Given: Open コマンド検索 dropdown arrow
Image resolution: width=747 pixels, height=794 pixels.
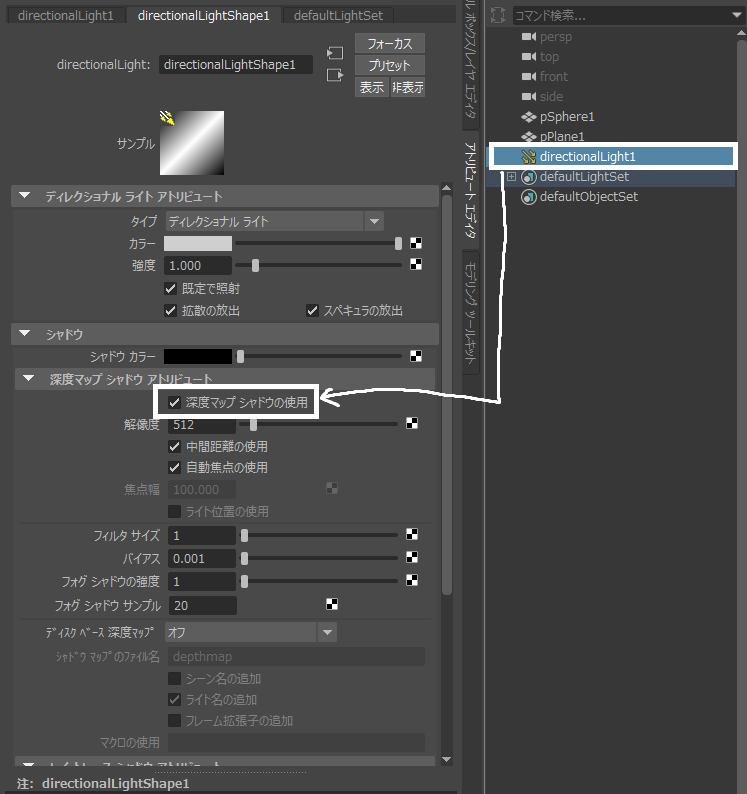Looking at the screenshot, I should (737, 15).
